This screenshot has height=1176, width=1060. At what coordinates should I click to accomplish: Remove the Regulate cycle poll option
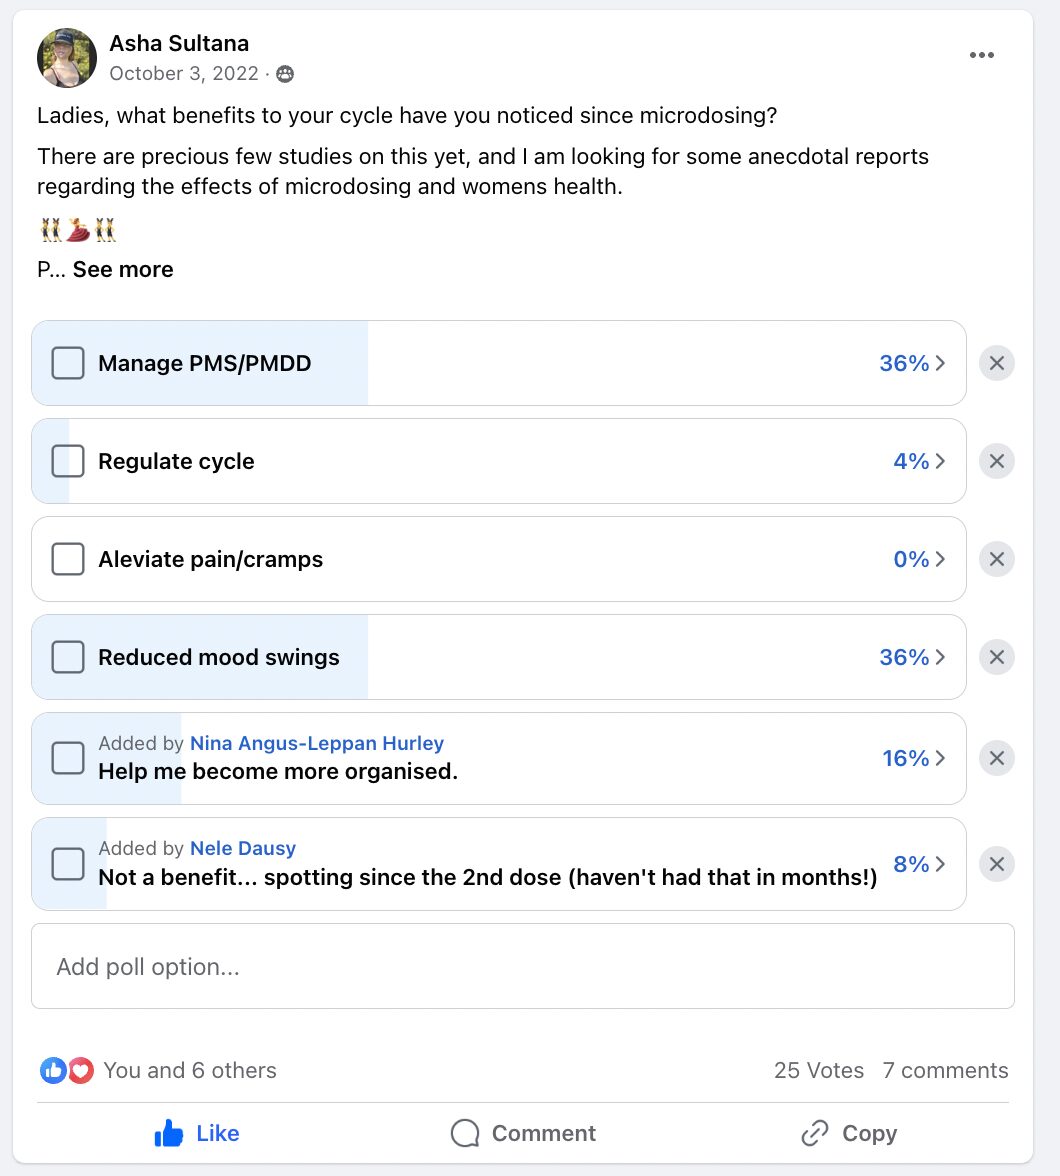pyautogui.click(x=996, y=461)
